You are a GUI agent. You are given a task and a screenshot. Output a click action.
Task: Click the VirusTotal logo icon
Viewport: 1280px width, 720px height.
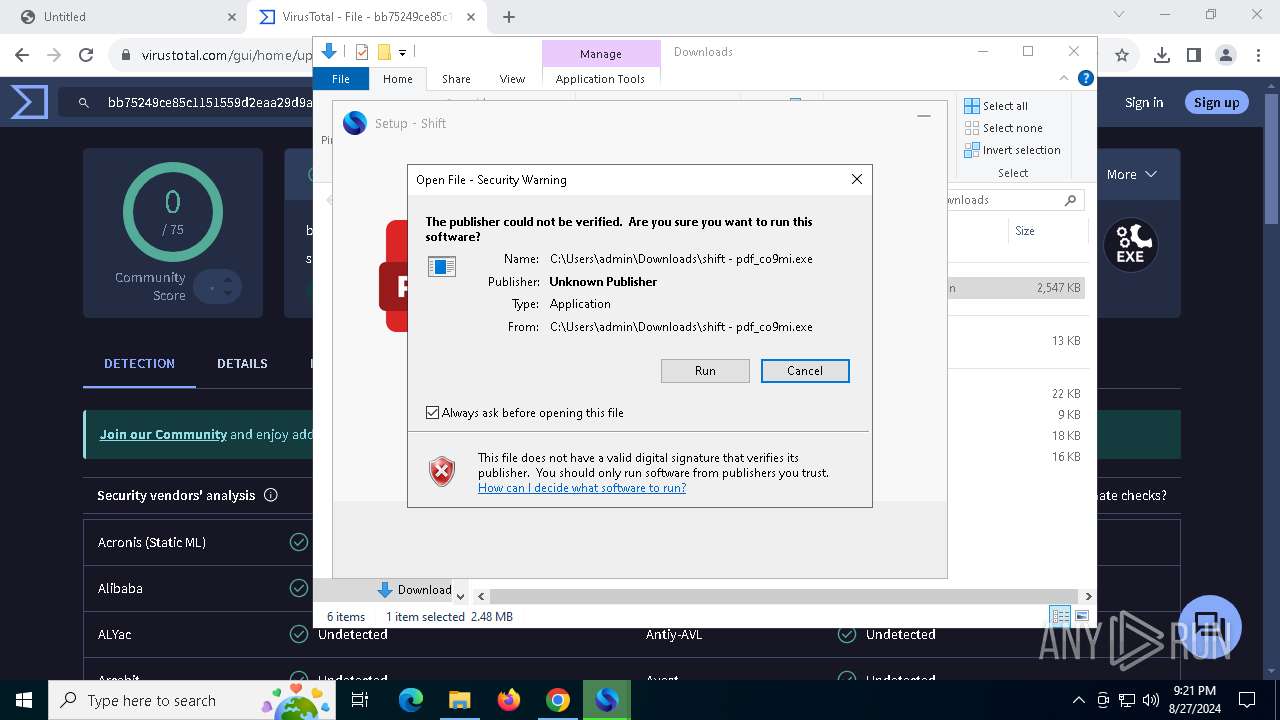[x=29, y=102]
